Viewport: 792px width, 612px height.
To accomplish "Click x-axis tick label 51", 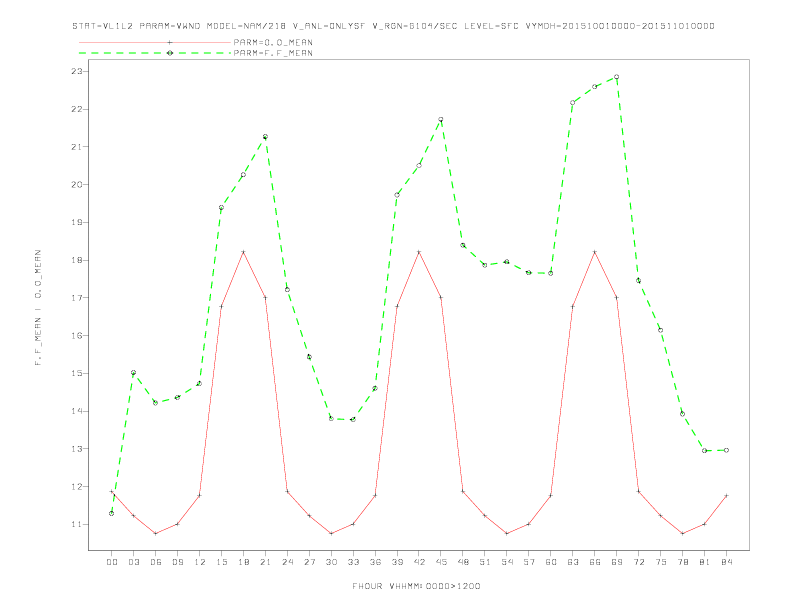I will 485,562.
